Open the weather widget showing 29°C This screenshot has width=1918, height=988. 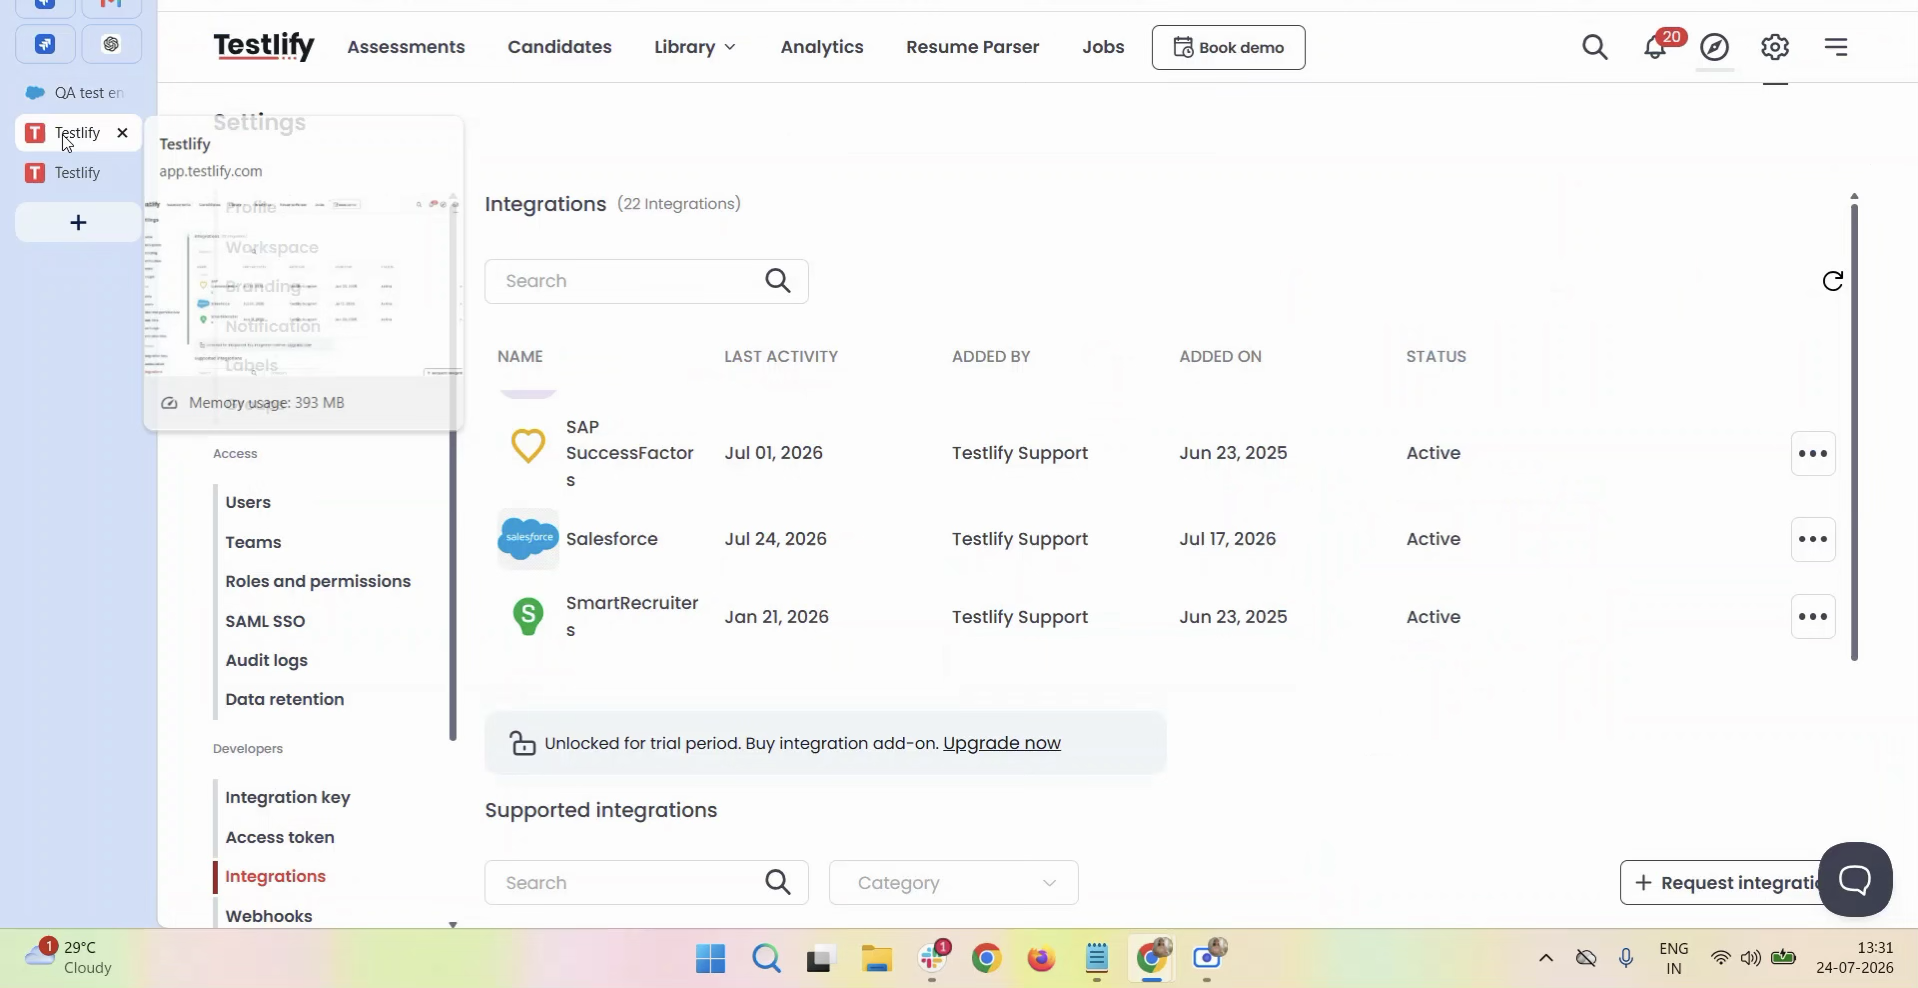68,957
